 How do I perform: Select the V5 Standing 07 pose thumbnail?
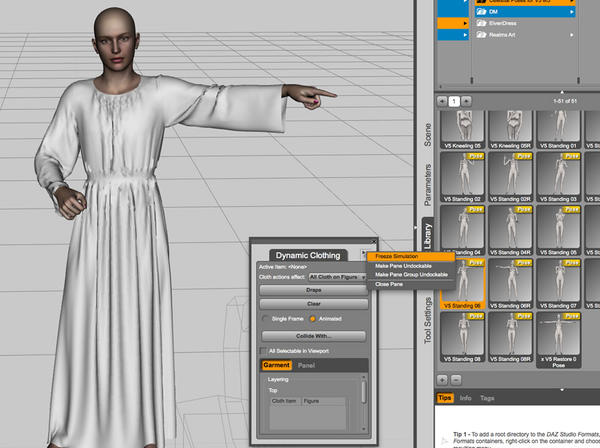pos(558,283)
